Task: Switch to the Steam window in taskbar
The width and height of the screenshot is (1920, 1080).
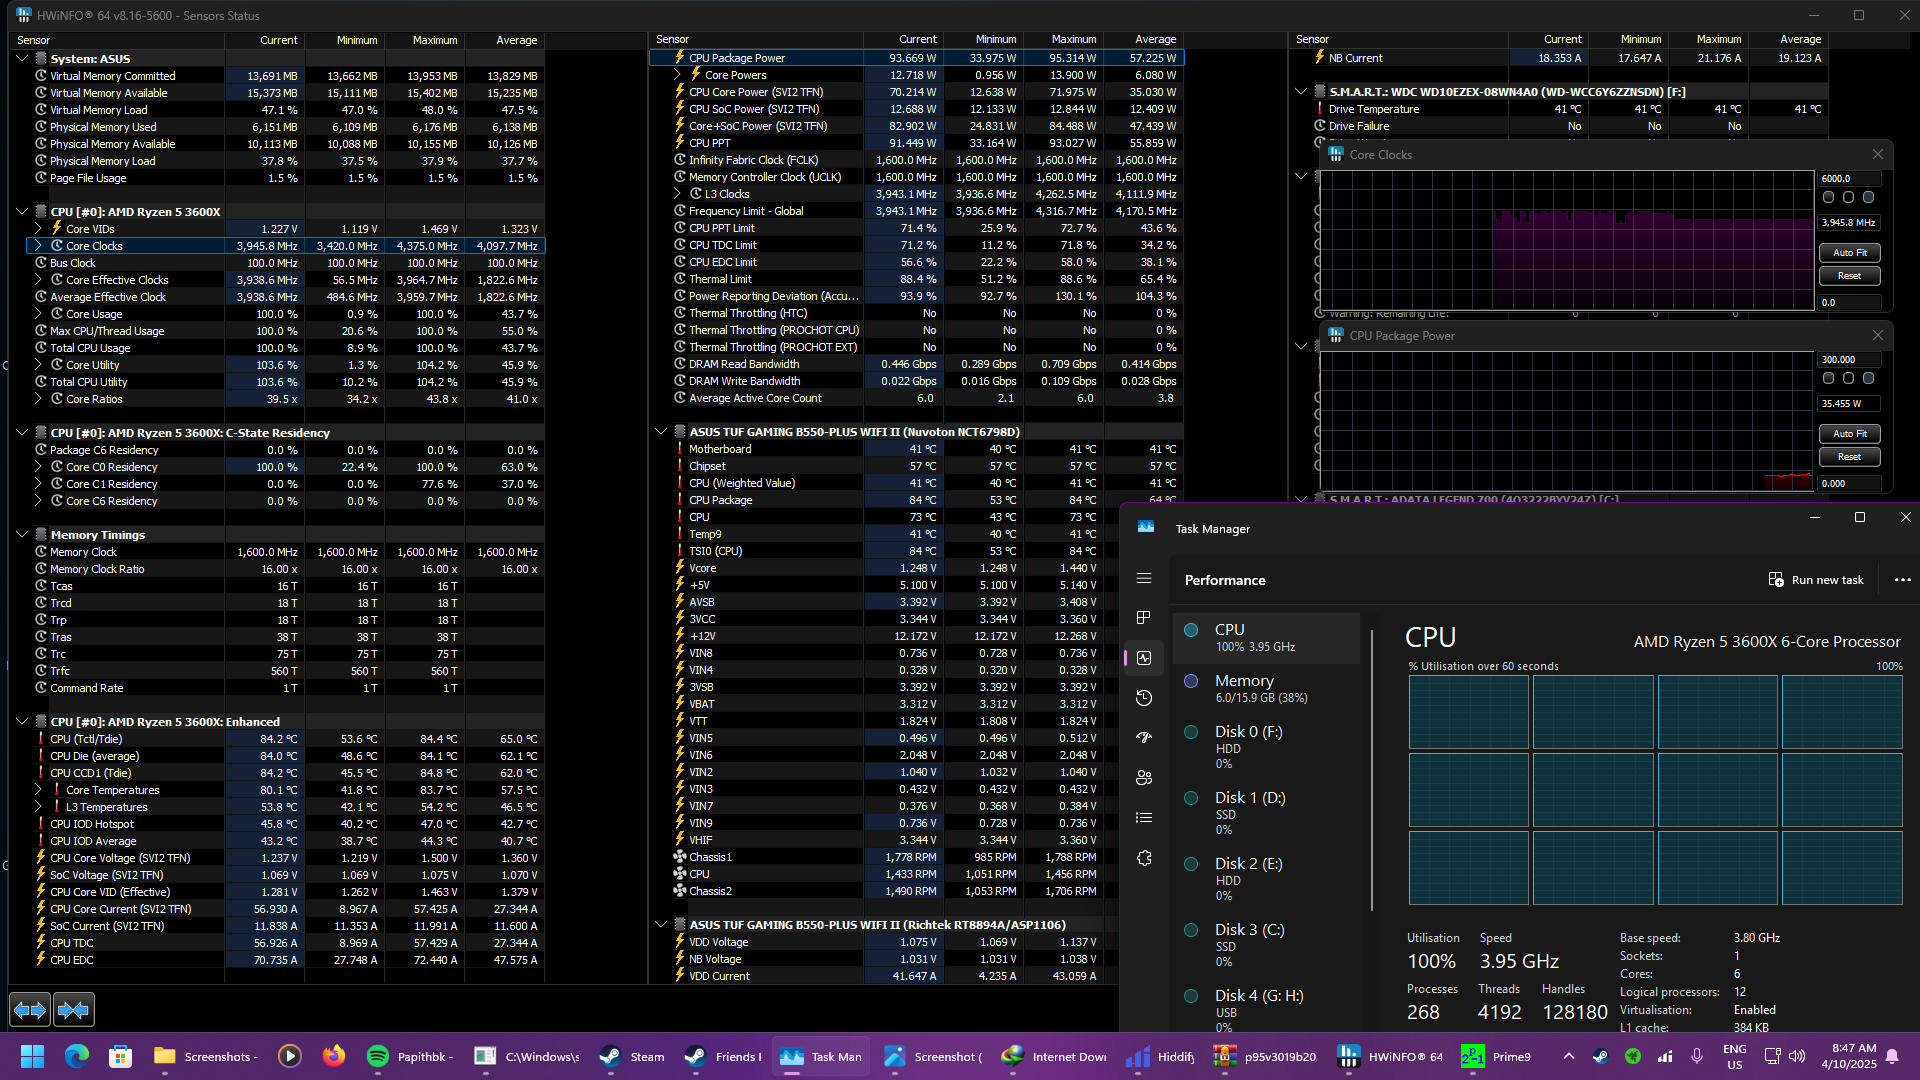Action: click(632, 1057)
